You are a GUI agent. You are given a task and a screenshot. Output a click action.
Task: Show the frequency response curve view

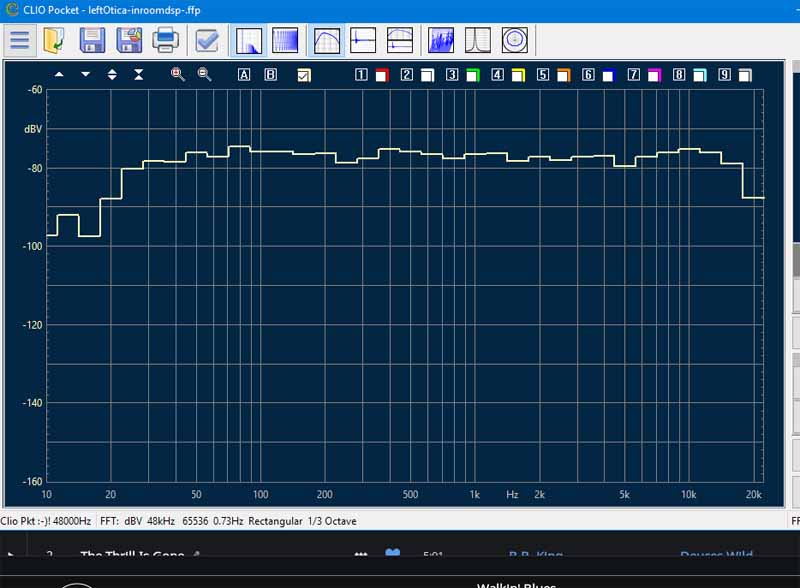[x=327, y=40]
